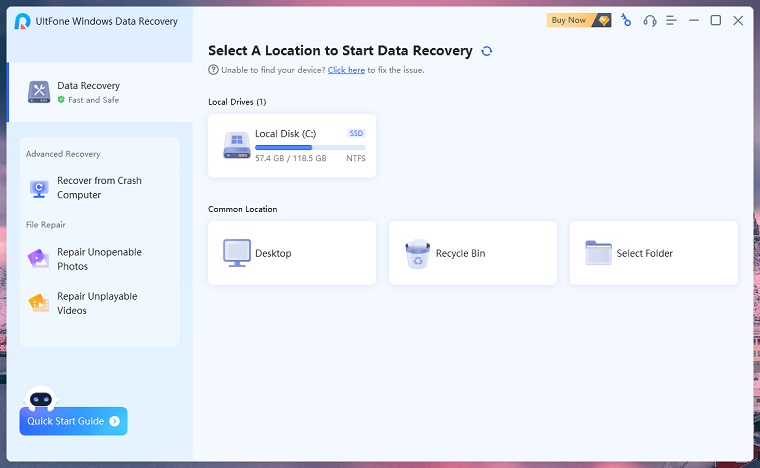Open Repair Unopenable Photos
The height and width of the screenshot is (468, 760).
pos(99,259)
